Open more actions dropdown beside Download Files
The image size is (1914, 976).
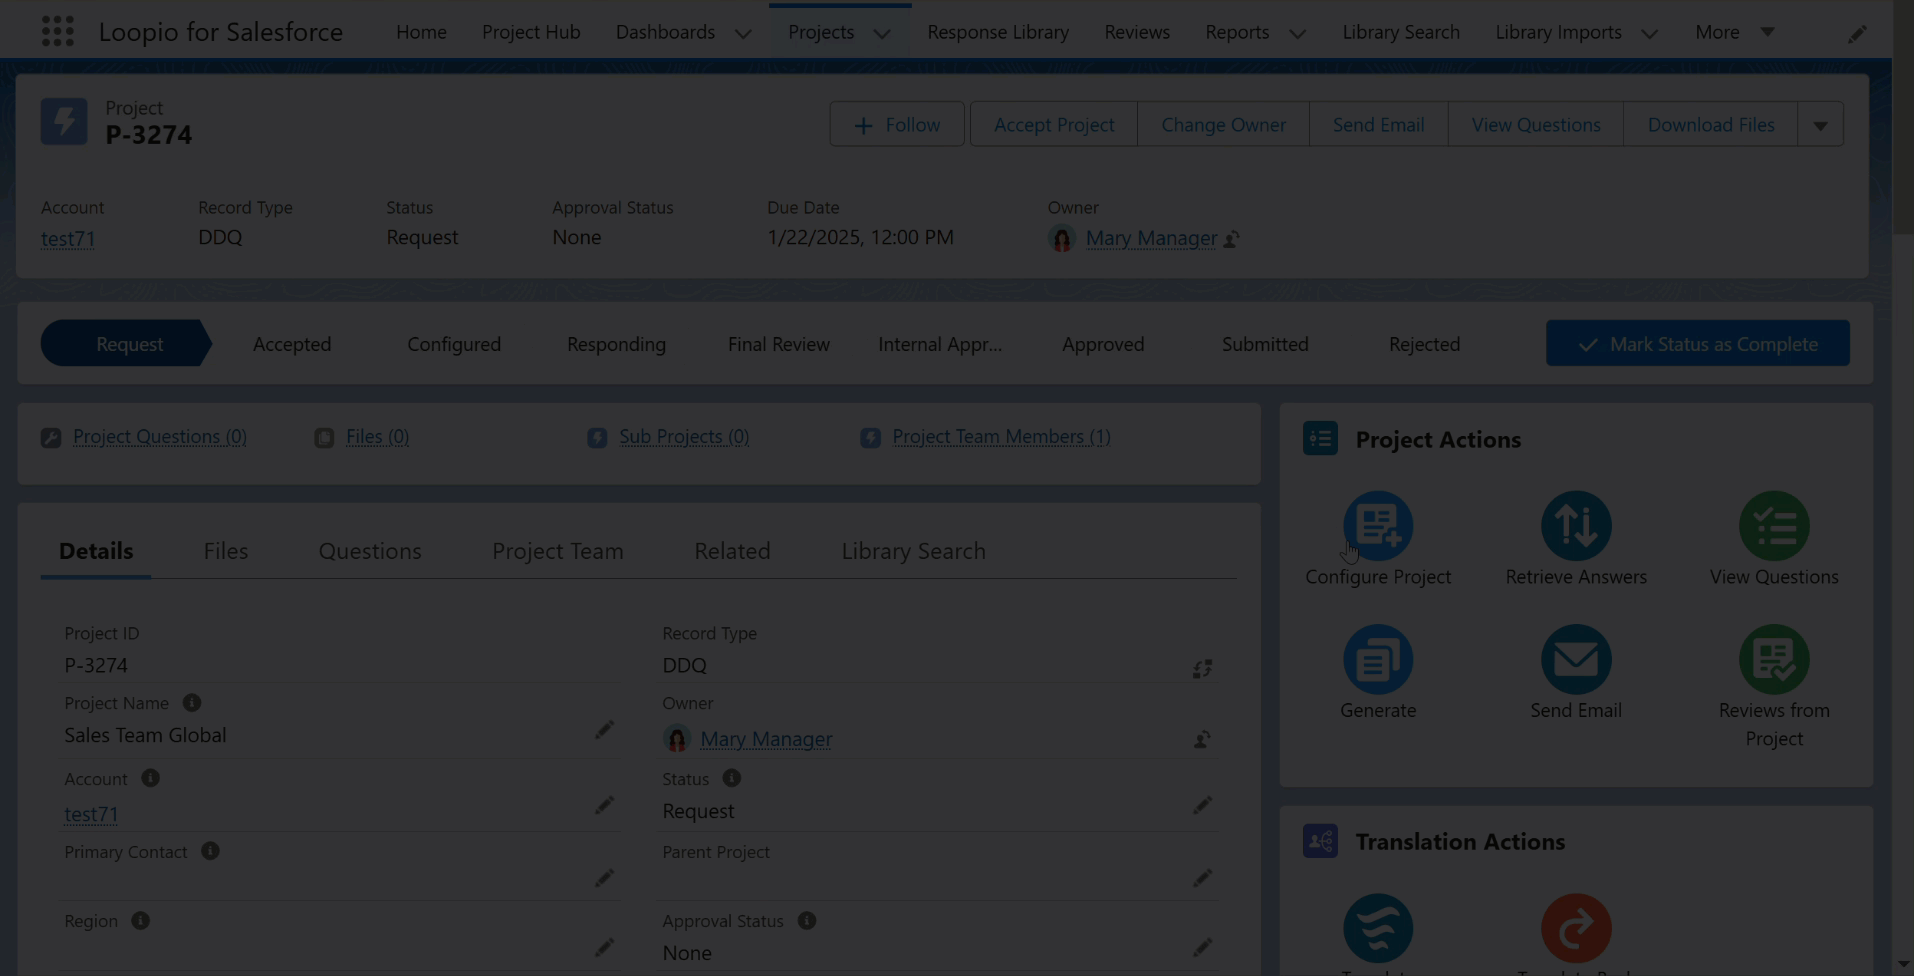point(1820,125)
